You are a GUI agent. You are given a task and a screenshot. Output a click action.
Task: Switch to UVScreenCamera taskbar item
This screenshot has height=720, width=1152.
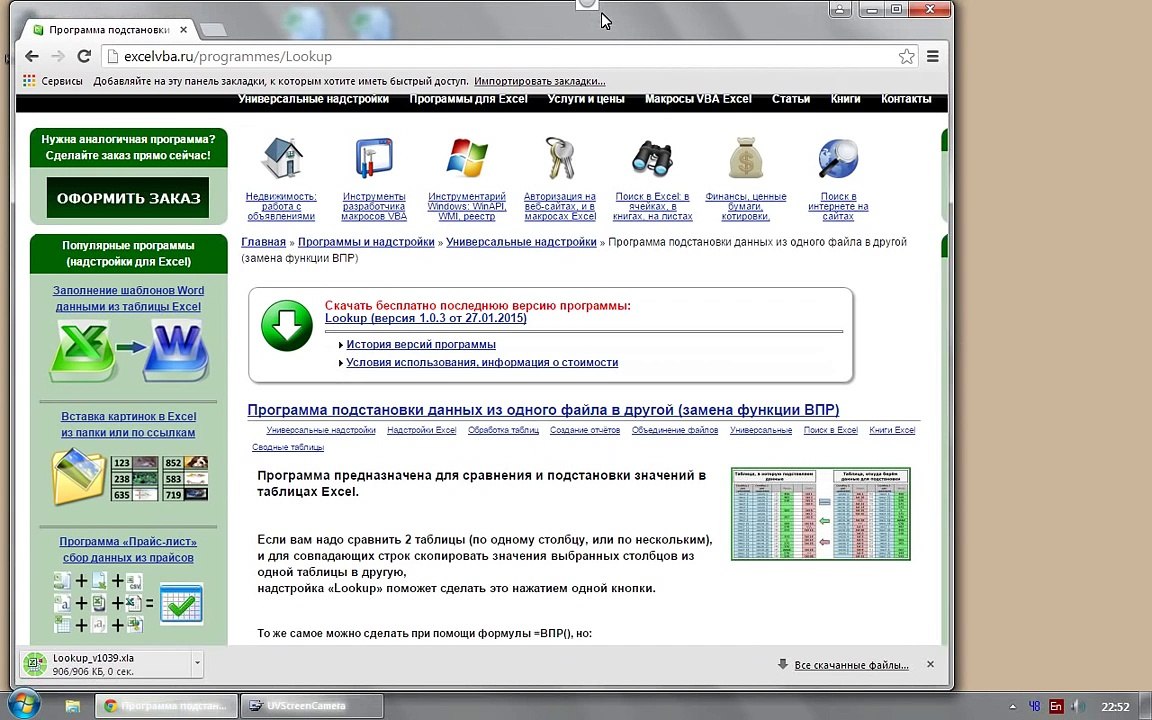click(x=312, y=706)
